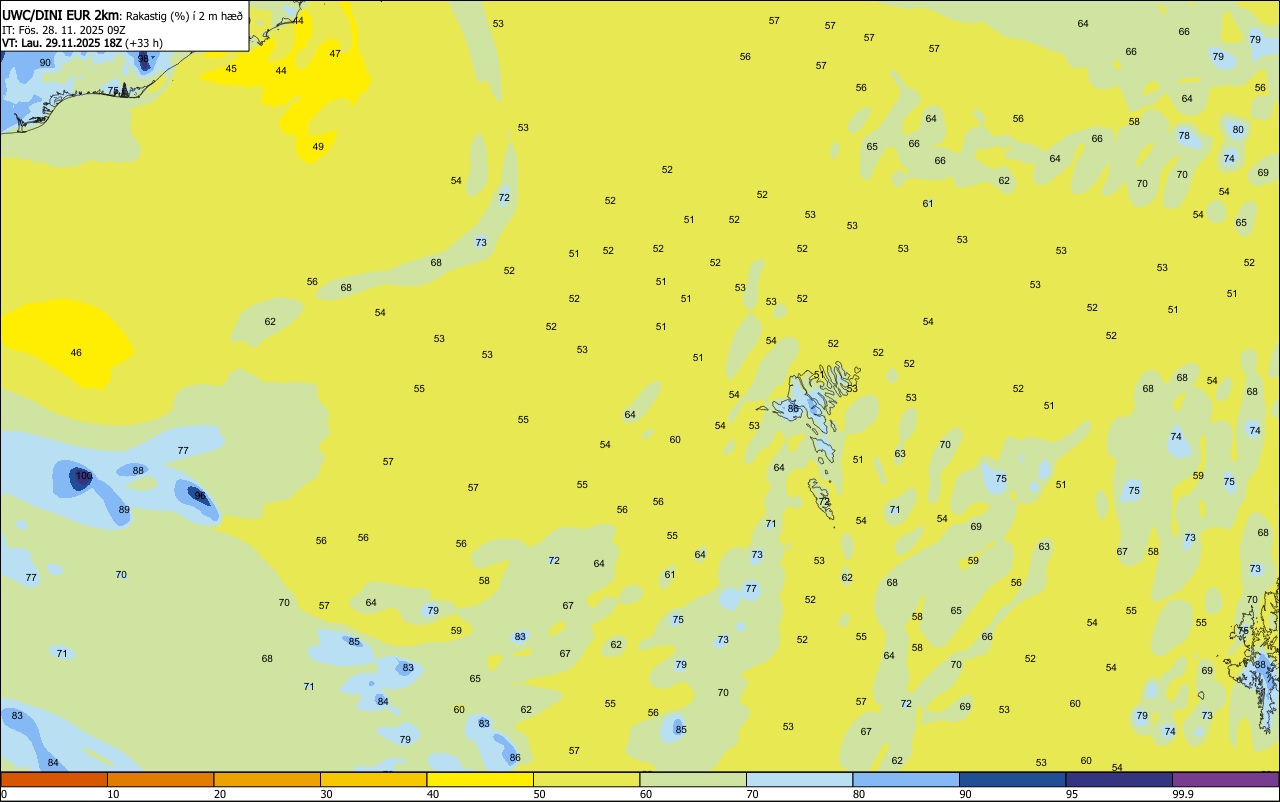Click the 'UWC/DINI EUR 2km' title text
This screenshot has height=802, width=1280.
pyautogui.click(x=61, y=15)
